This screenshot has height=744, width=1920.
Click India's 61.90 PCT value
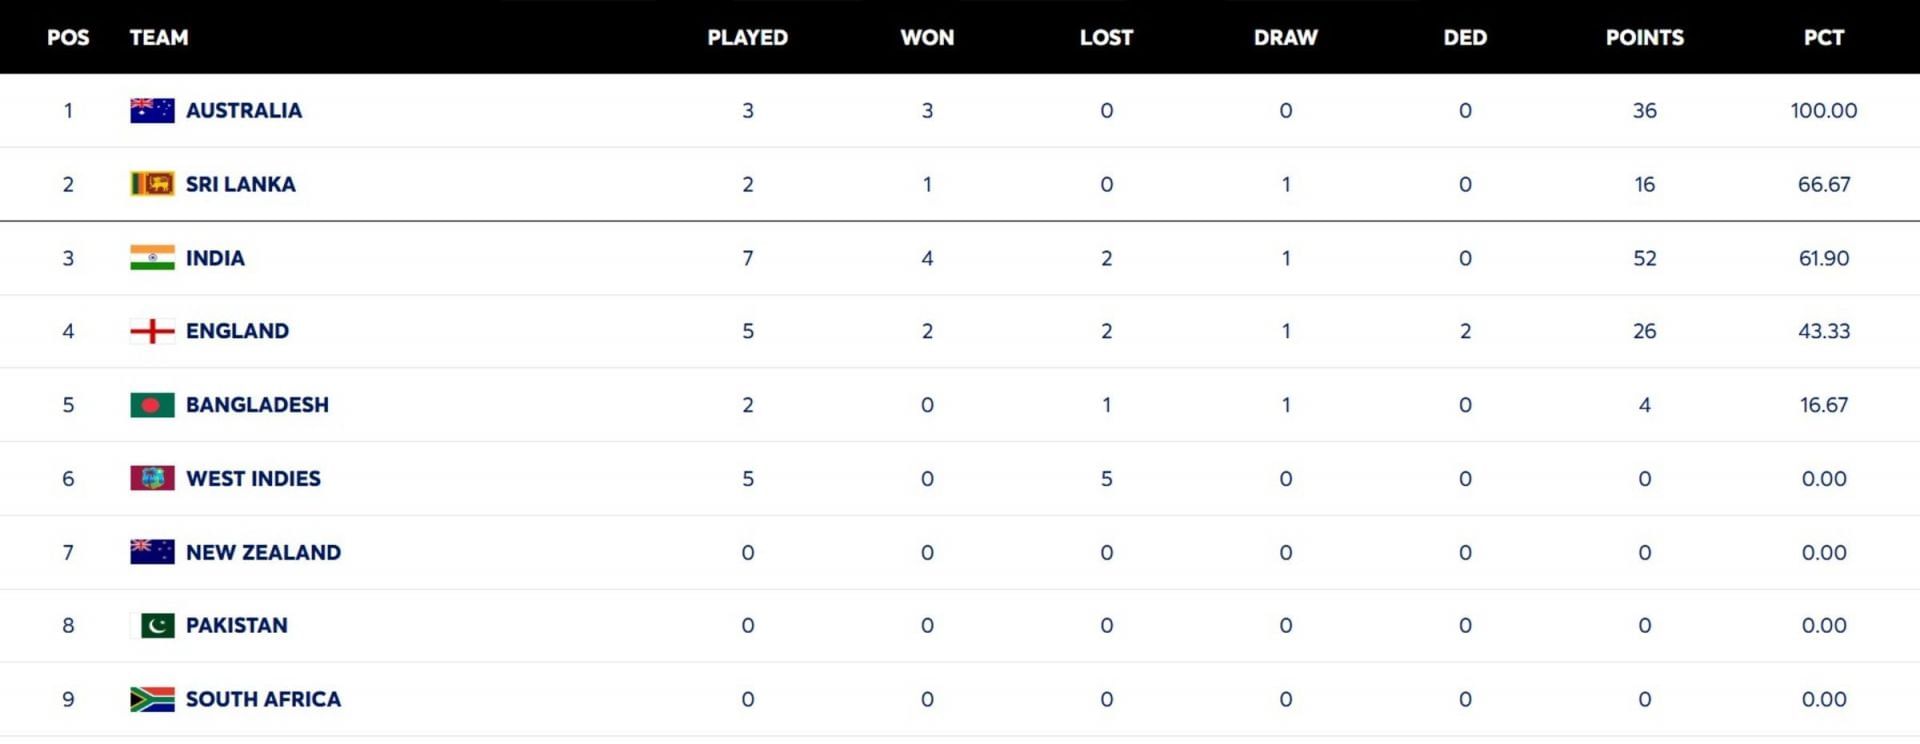tap(1823, 258)
